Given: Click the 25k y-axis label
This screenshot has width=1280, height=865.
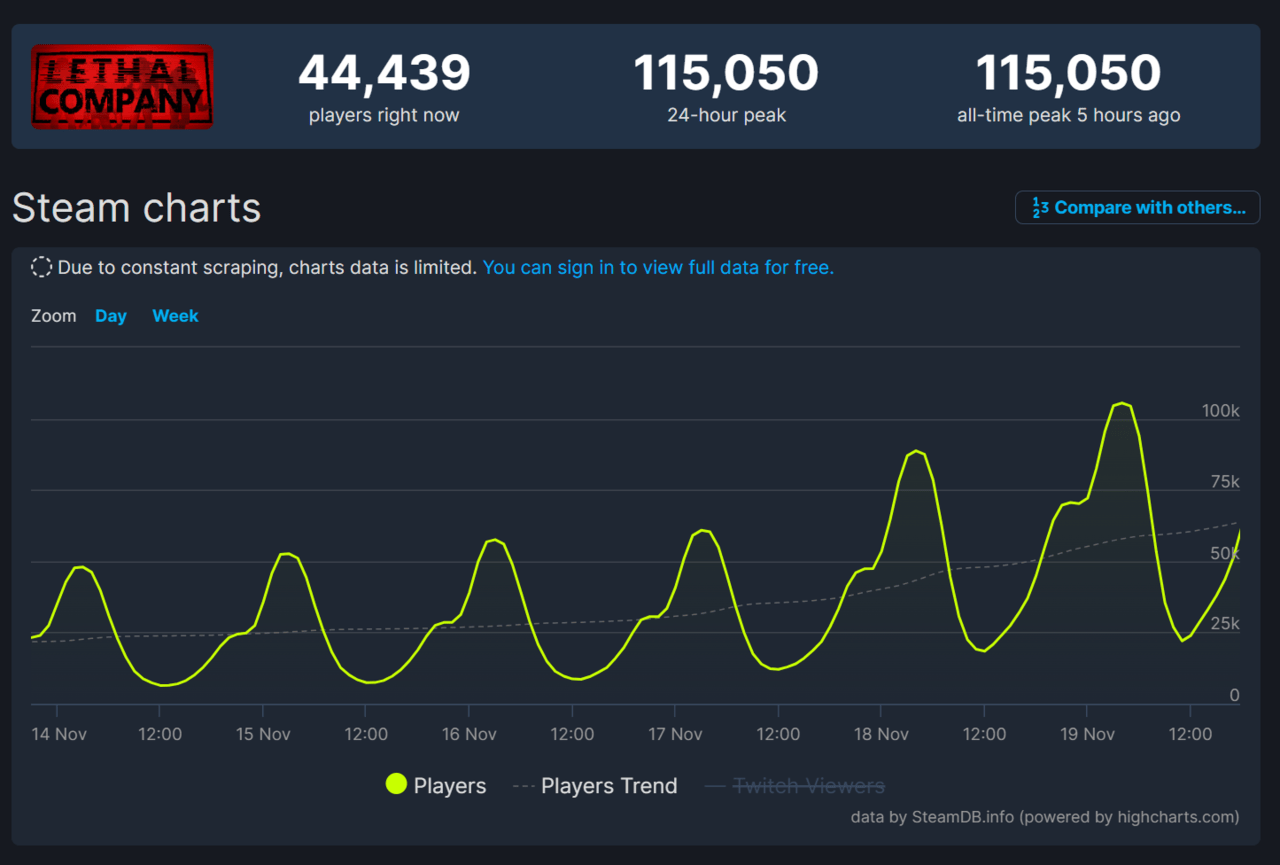Looking at the screenshot, I should pos(1225,624).
